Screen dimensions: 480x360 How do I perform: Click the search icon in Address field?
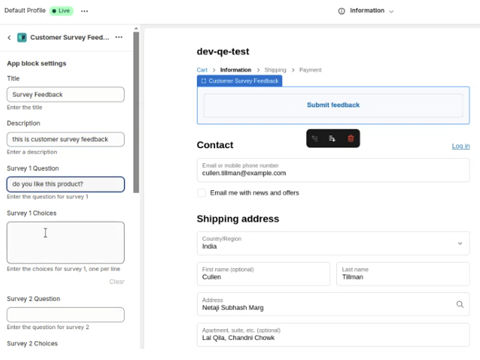(460, 304)
